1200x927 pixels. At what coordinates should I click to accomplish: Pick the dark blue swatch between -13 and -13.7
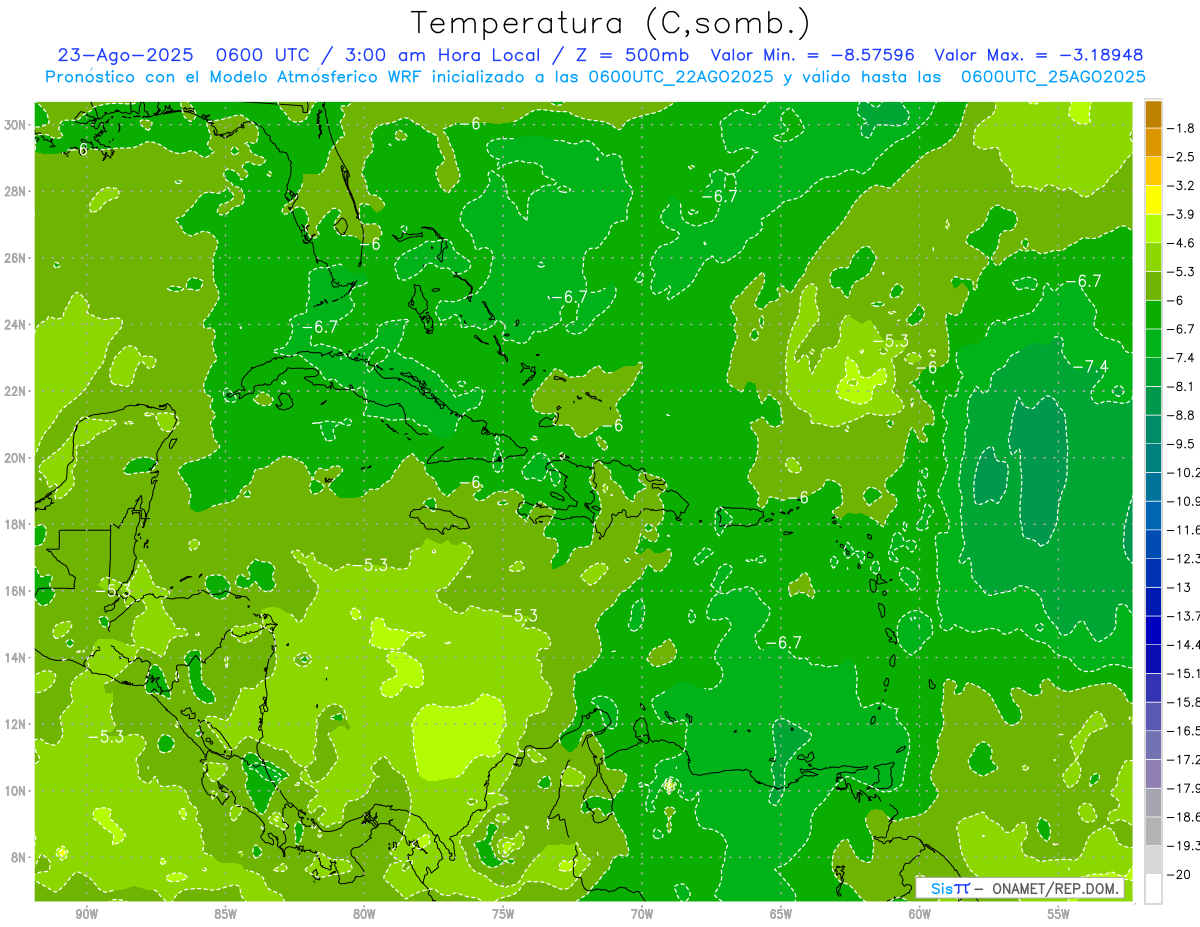point(1153,602)
